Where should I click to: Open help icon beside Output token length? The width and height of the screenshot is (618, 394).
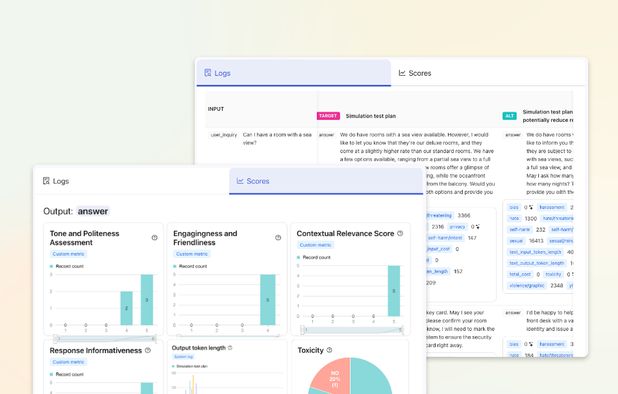(x=230, y=348)
